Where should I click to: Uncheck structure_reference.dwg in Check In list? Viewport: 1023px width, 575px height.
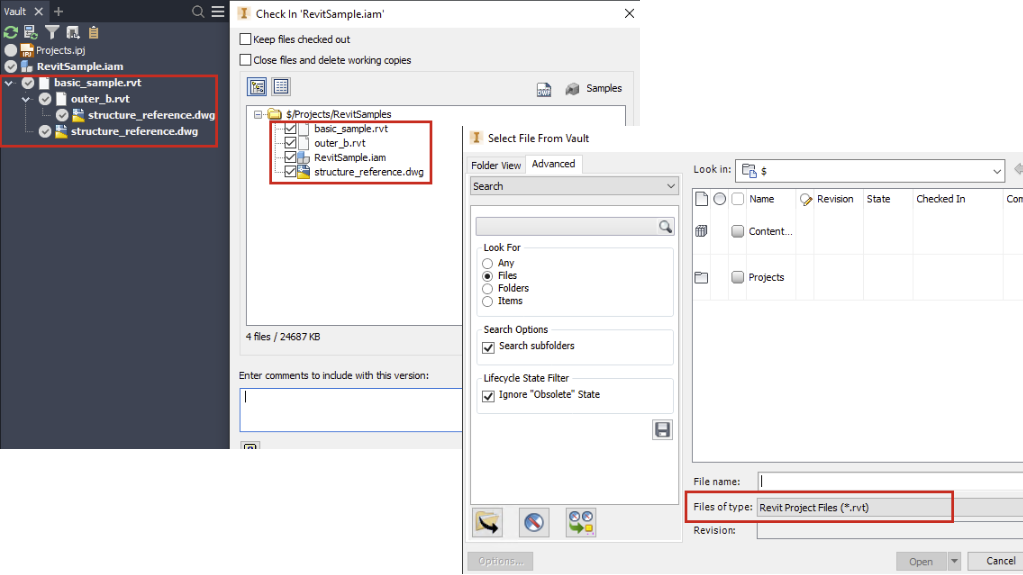point(290,172)
